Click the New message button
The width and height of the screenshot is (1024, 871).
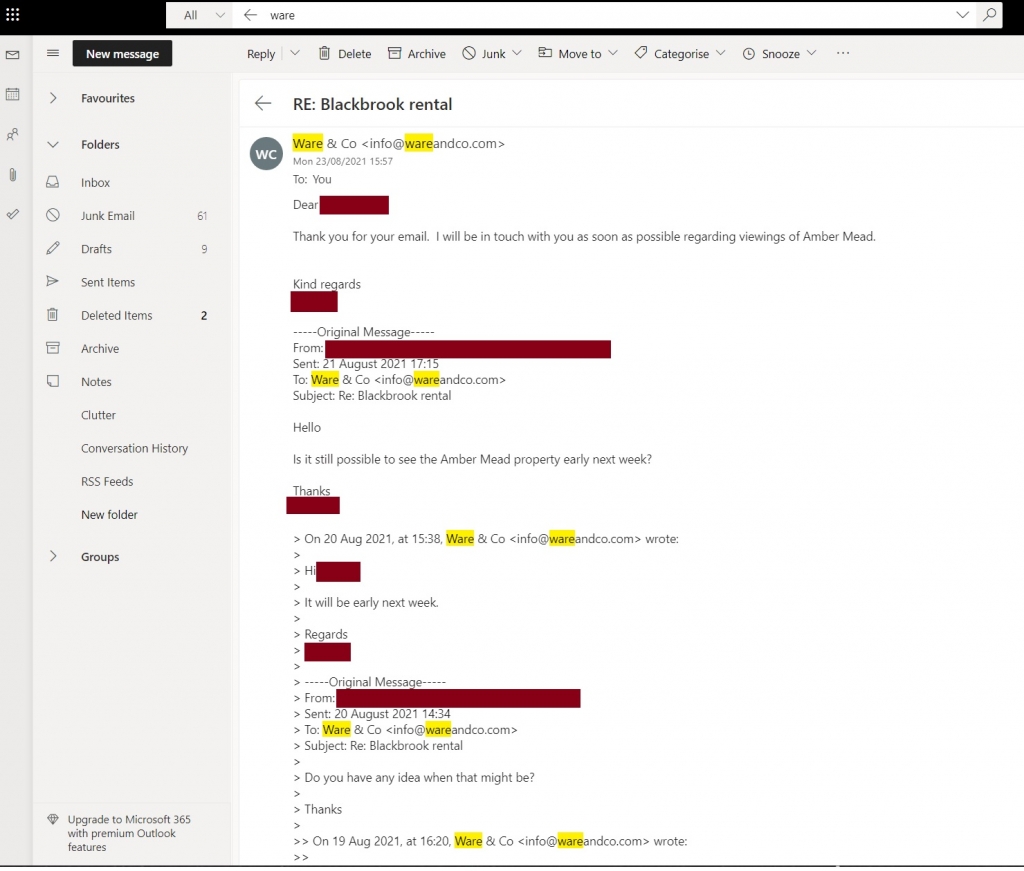[x=122, y=54]
